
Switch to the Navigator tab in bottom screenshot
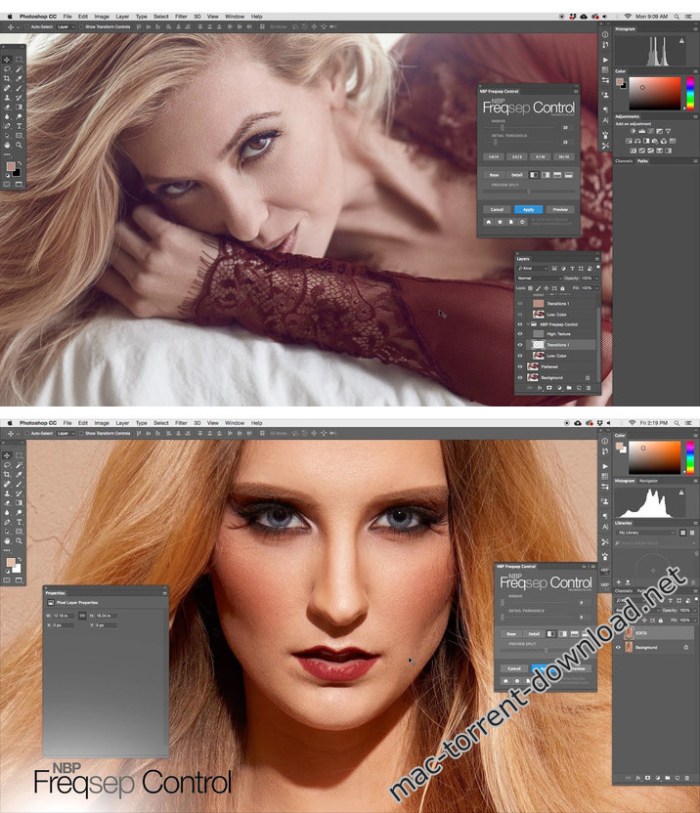[648, 481]
